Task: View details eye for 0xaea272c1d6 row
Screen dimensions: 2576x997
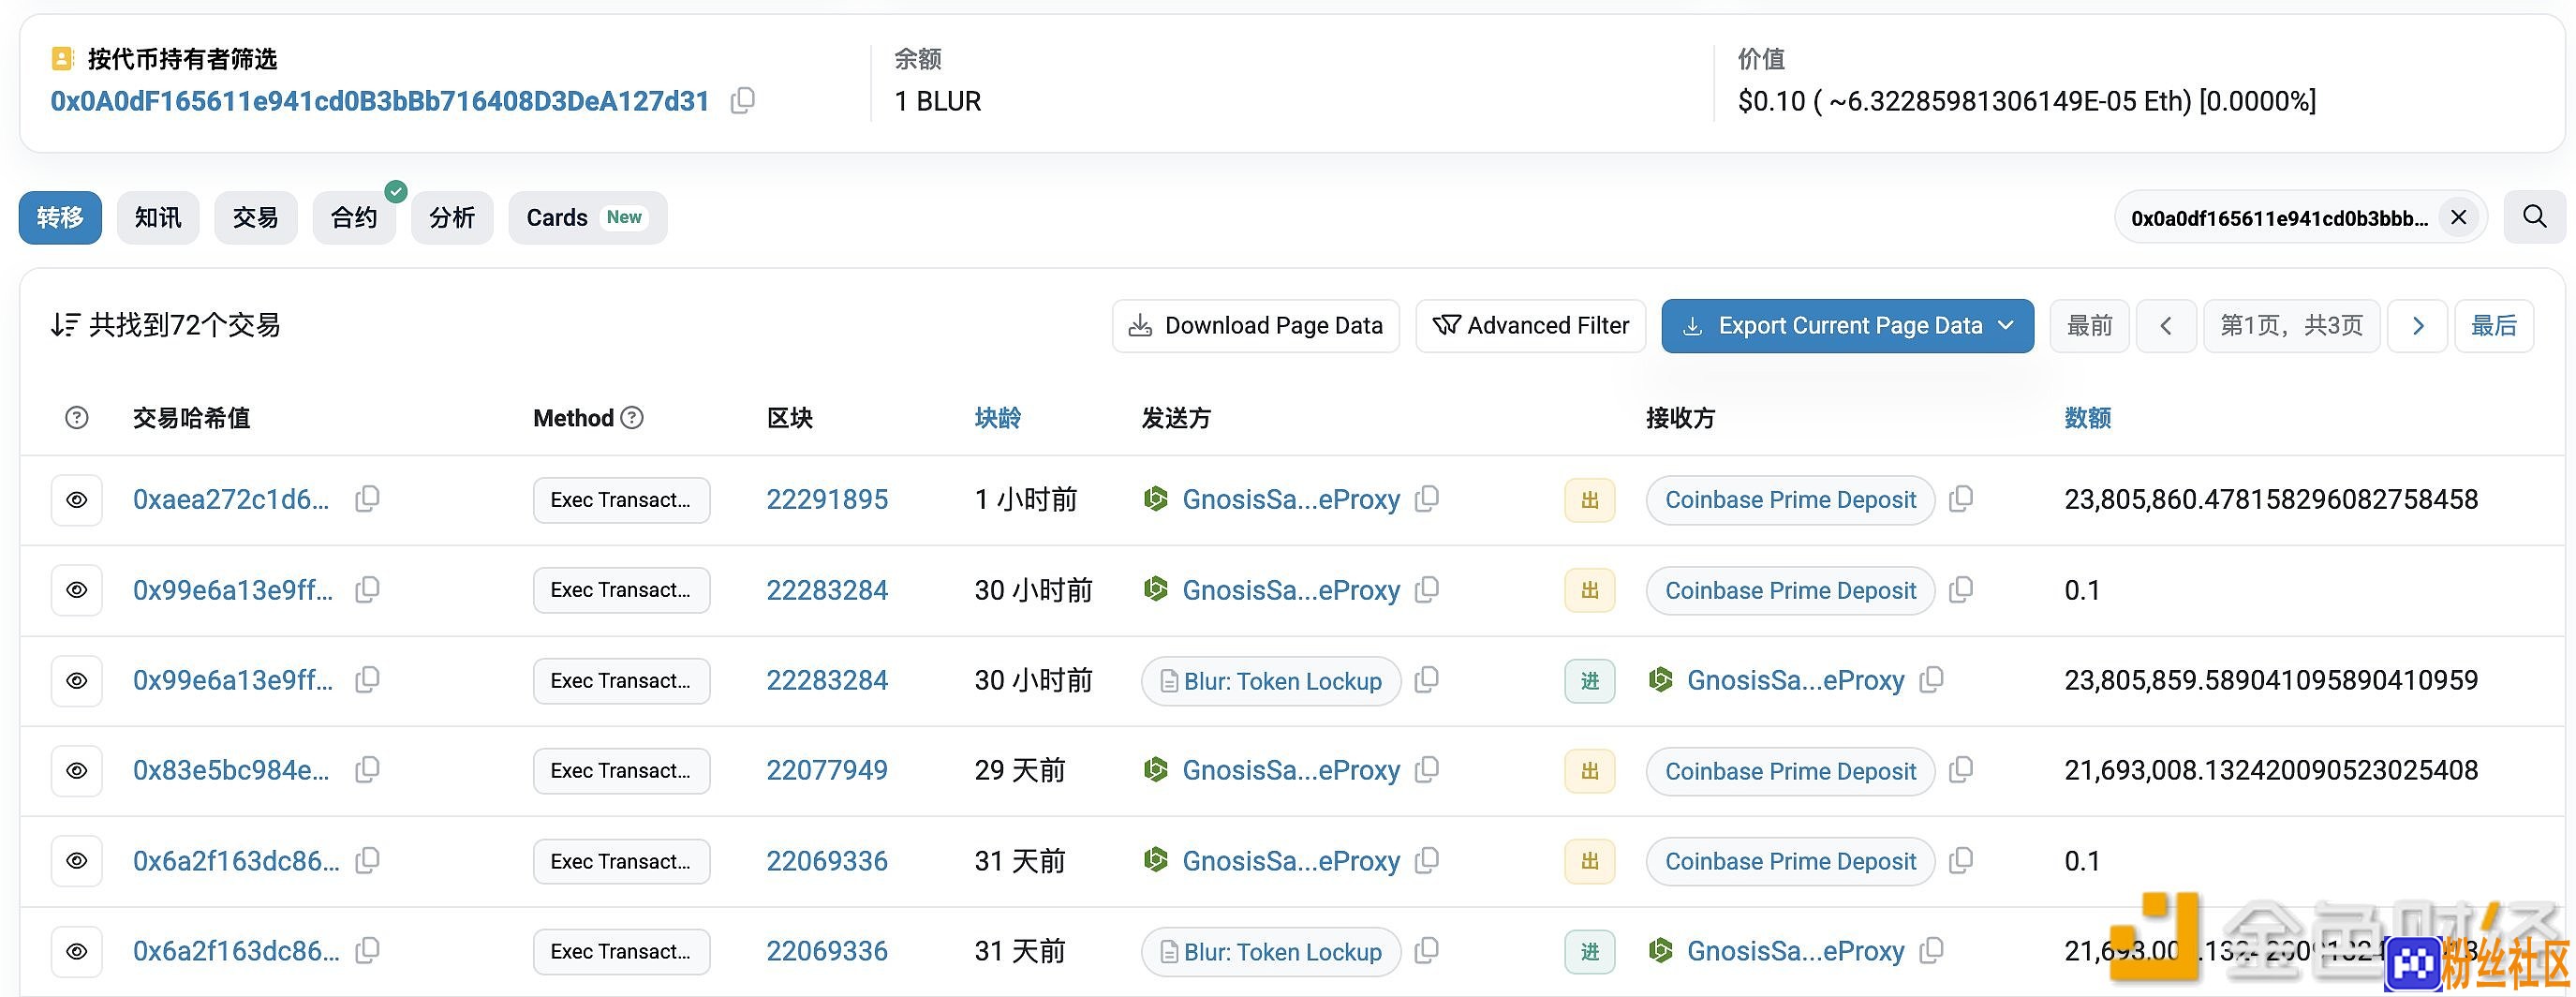Action: click(77, 500)
